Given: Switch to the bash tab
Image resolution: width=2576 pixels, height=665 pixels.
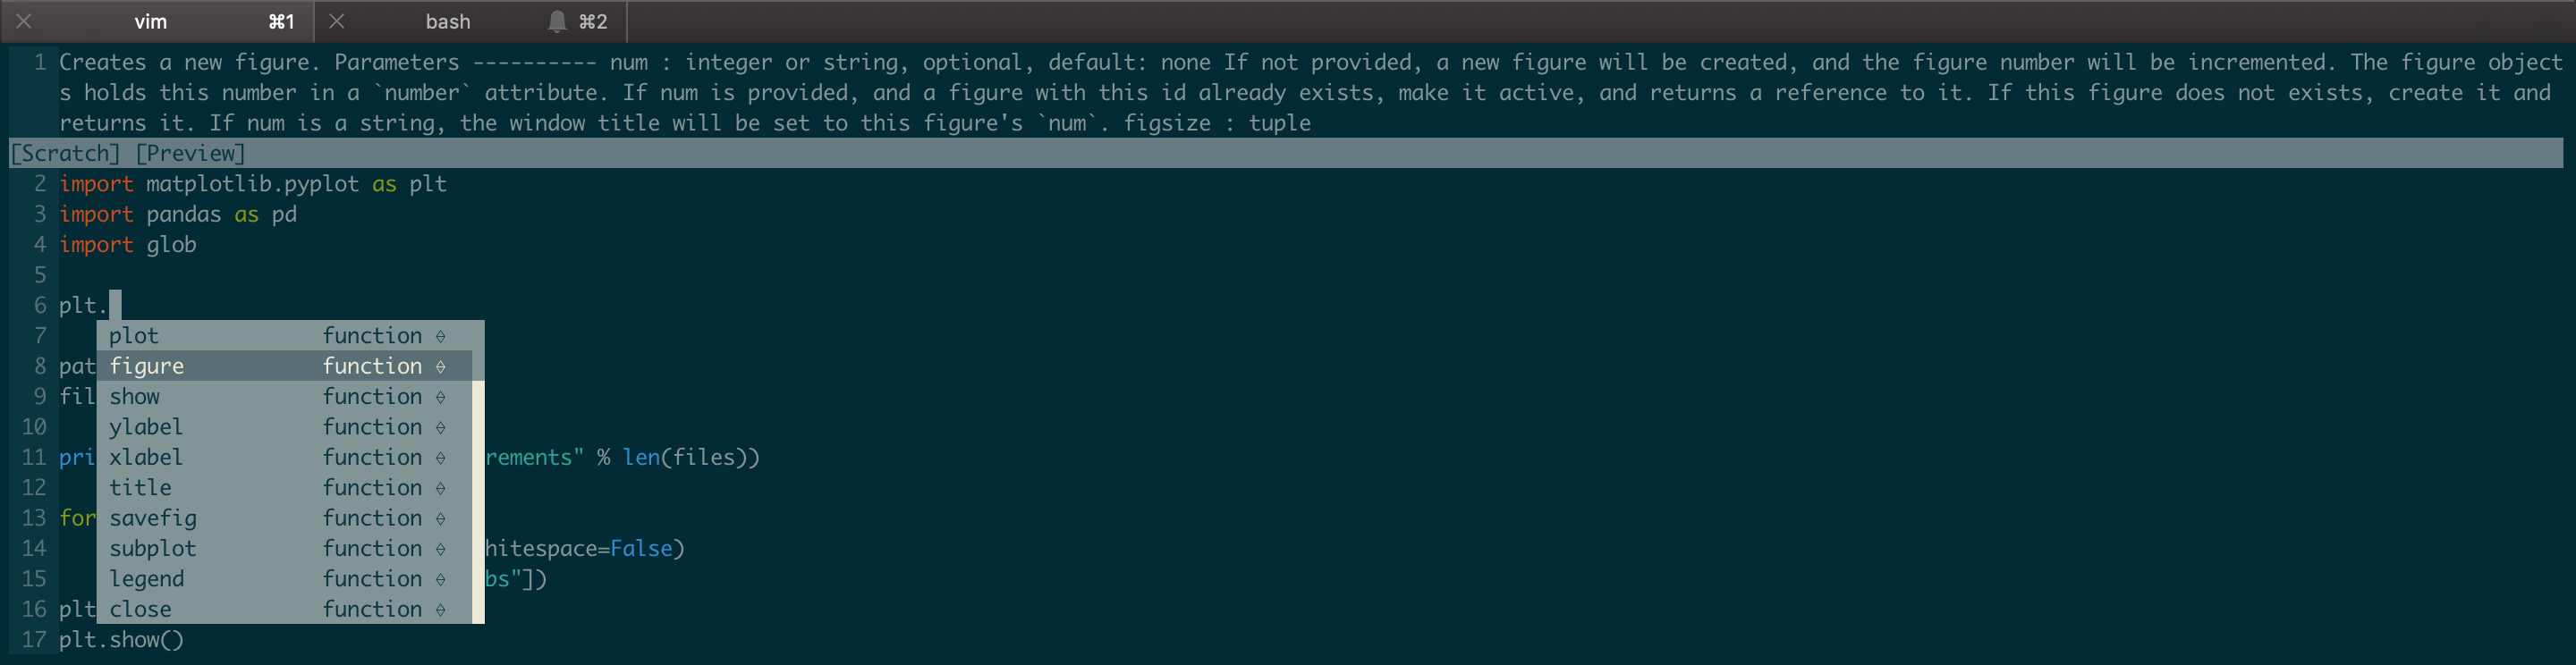Looking at the screenshot, I should [447, 20].
